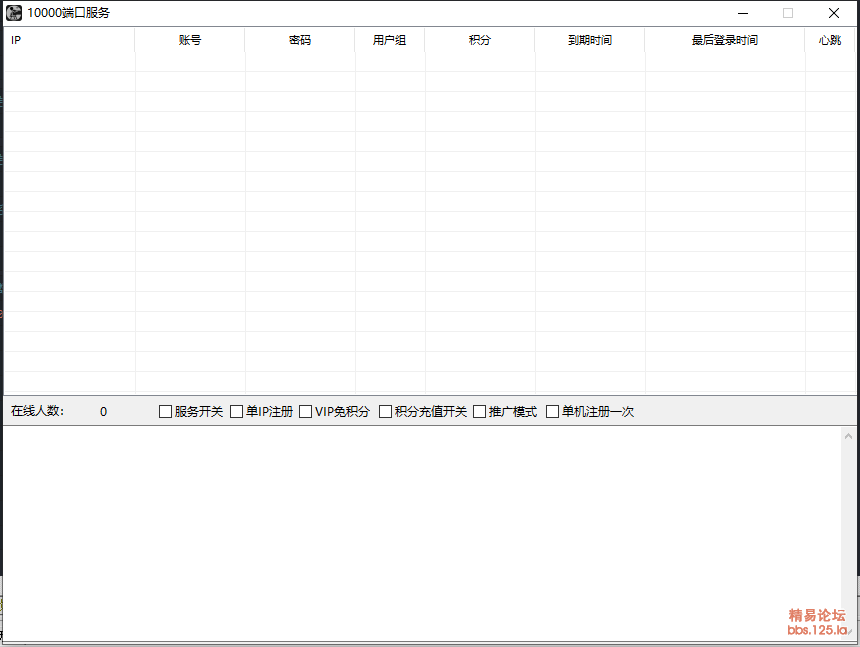Click the 心跳 column header

coord(829,40)
